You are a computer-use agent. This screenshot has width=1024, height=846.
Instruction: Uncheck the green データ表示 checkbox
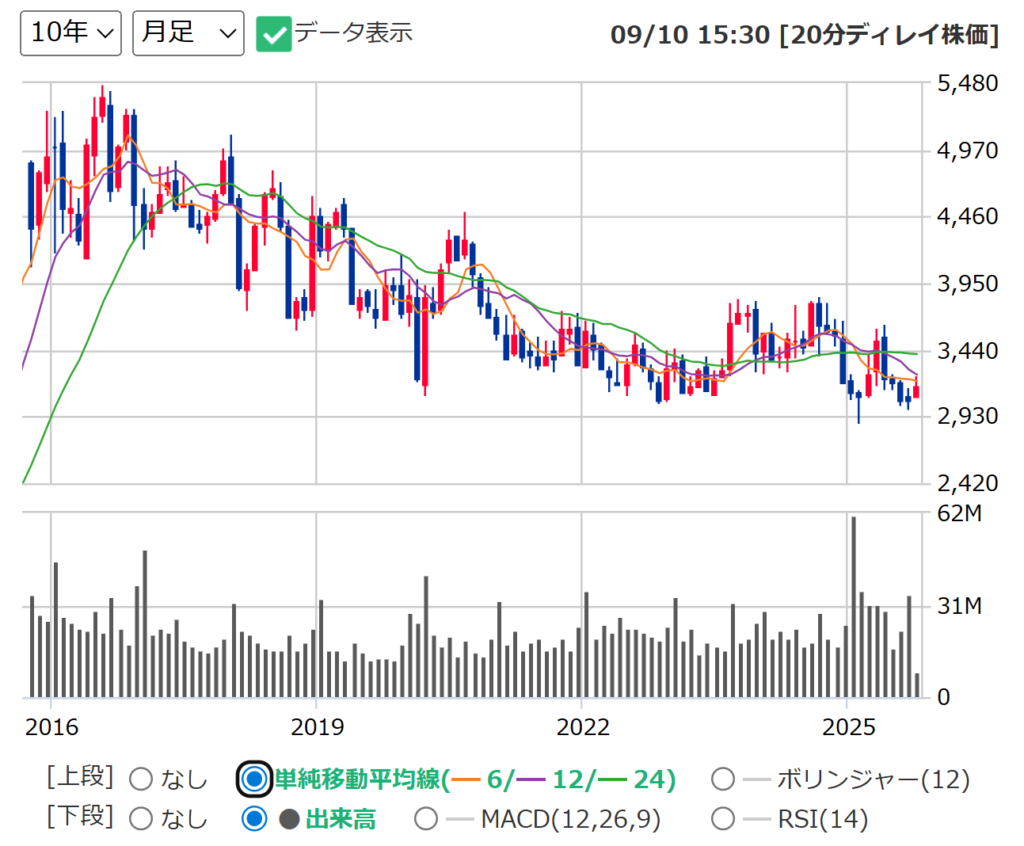[x=273, y=33]
